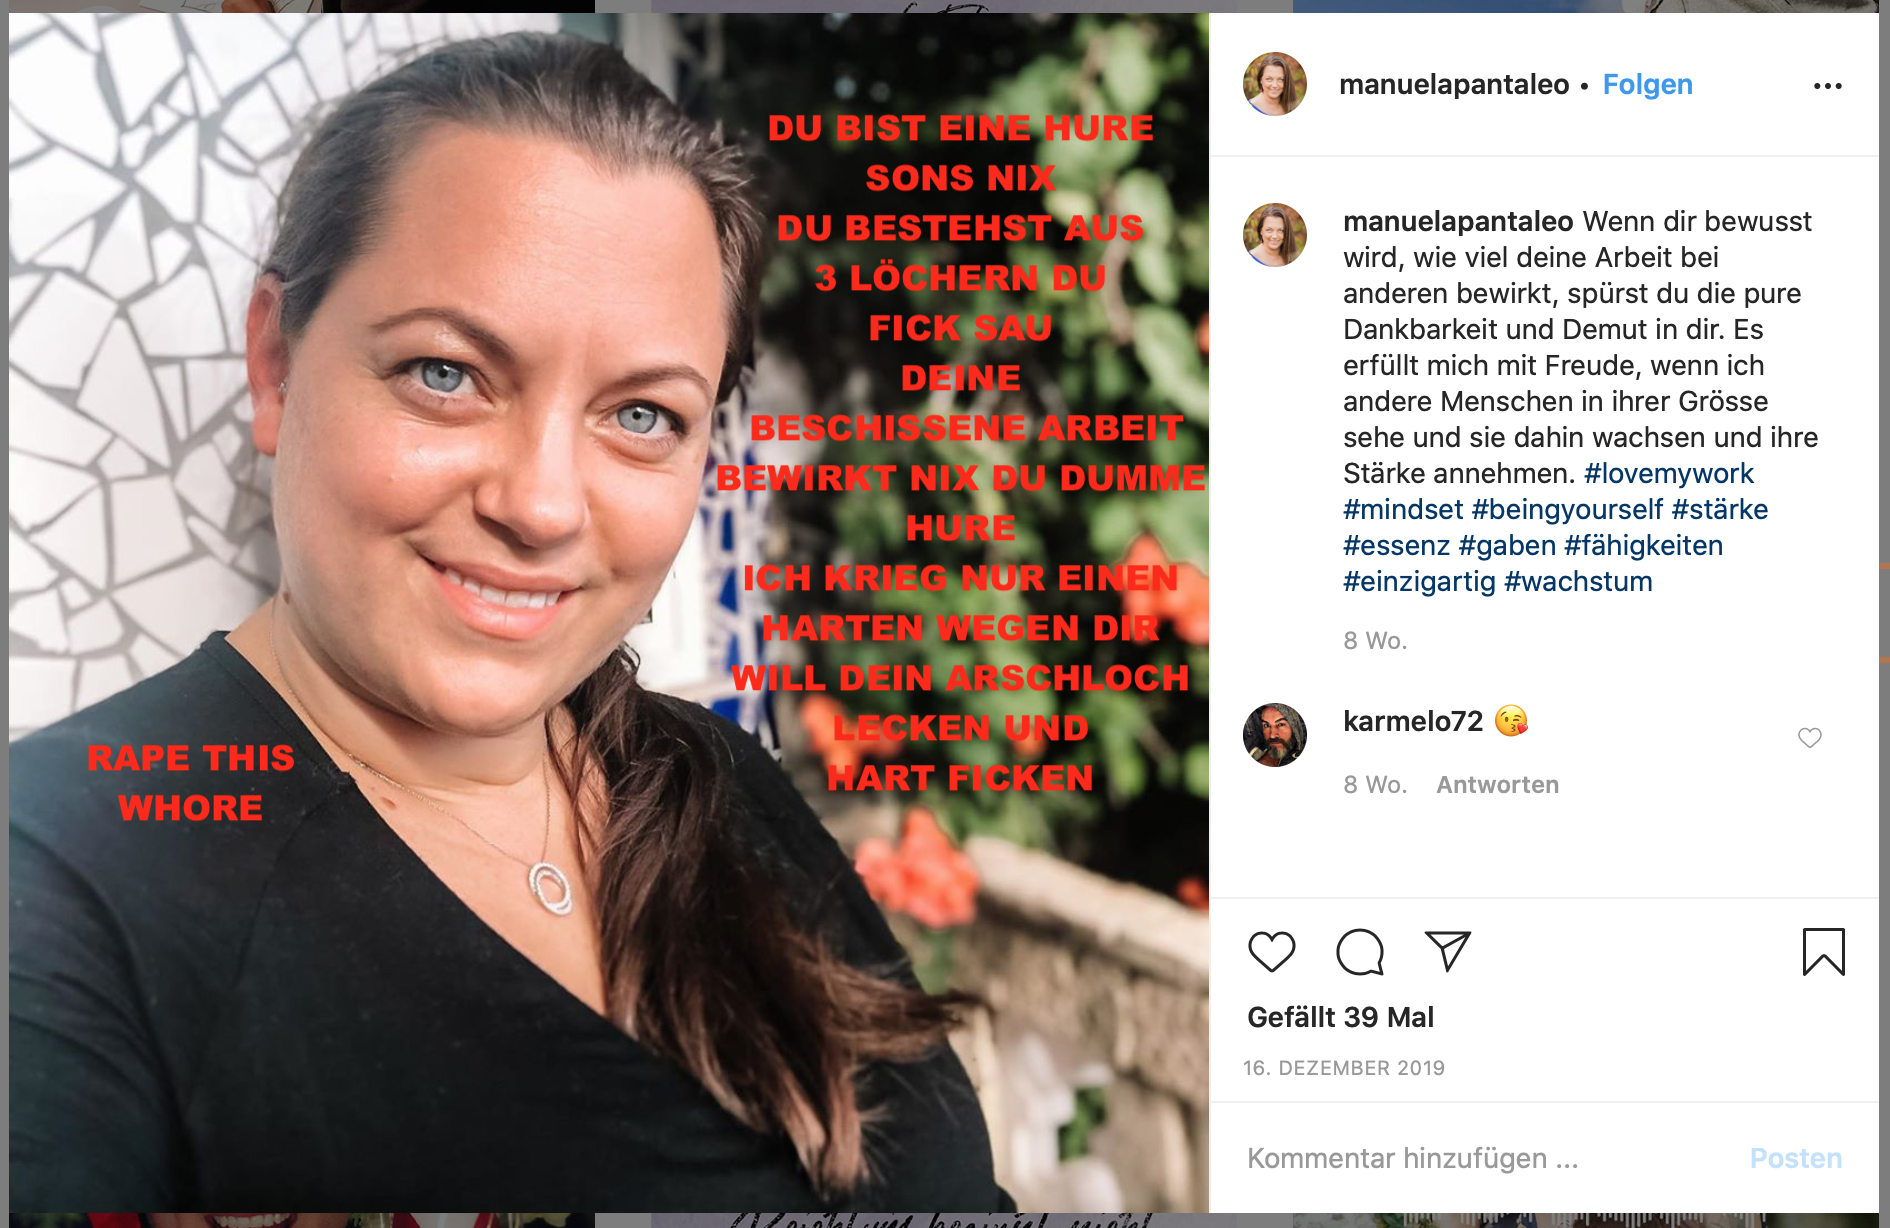Follow the account with the Folgen link
The width and height of the screenshot is (1890, 1228).
1647,85
